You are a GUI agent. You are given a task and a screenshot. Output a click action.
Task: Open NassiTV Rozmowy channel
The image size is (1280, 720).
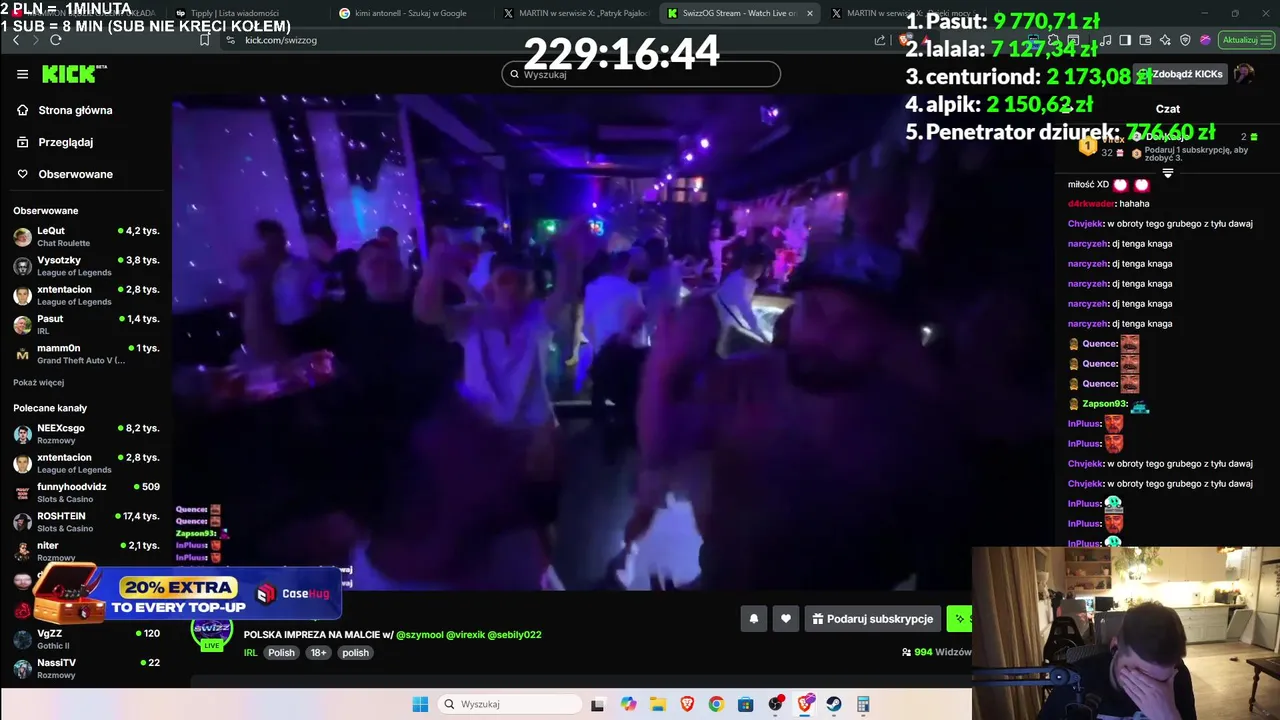[86, 668]
